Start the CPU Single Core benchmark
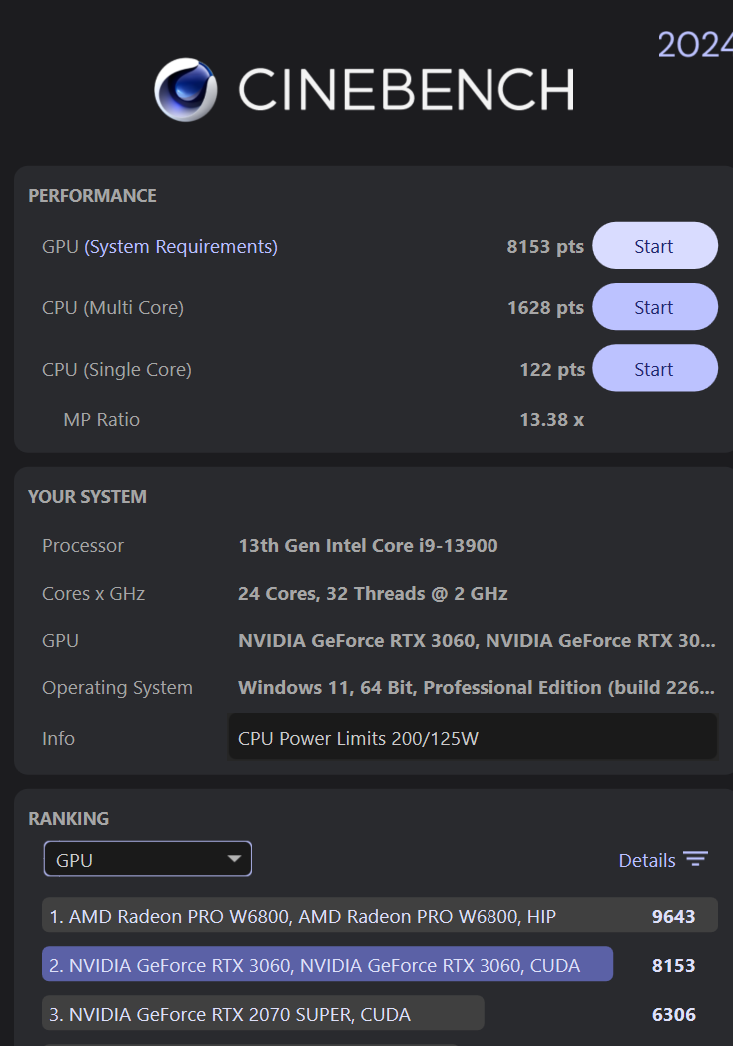This screenshot has width=733, height=1046. (x=655, y=368)
